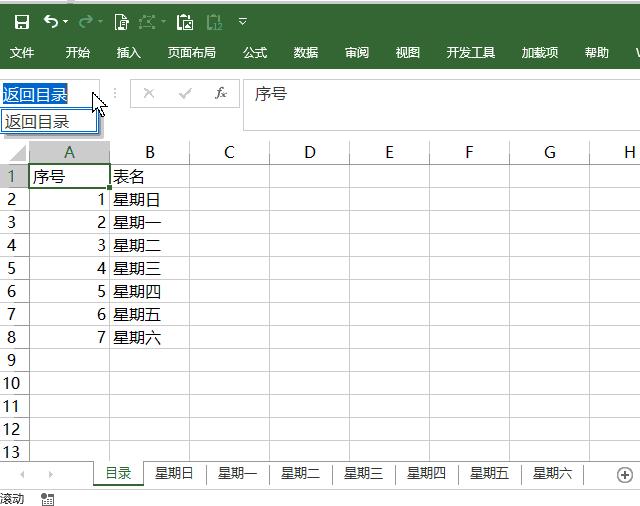The image size is (640, 506).
Task: Click cell containing 星期四 in column B
Action: pos(149,291)
